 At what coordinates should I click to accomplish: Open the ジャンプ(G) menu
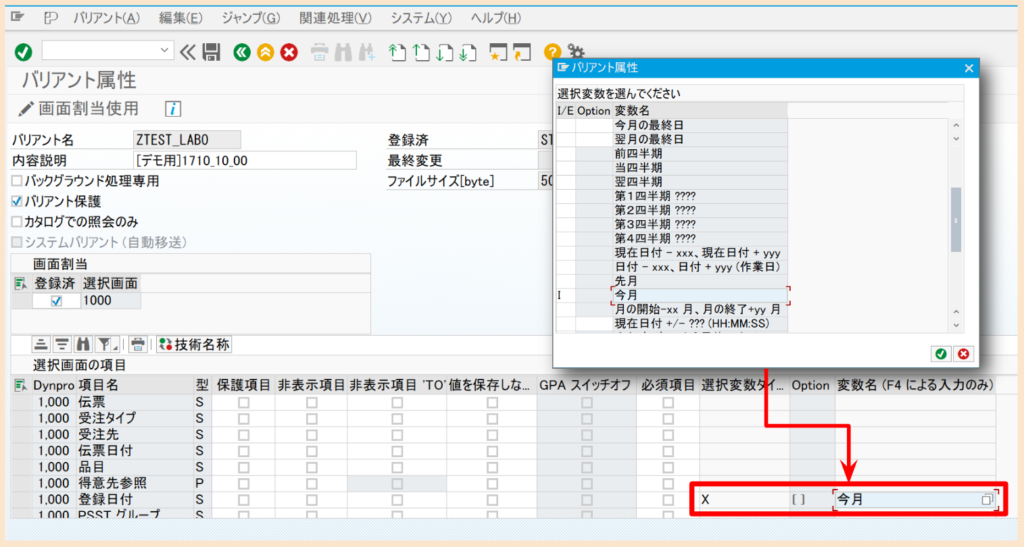(x=251, y=18)
